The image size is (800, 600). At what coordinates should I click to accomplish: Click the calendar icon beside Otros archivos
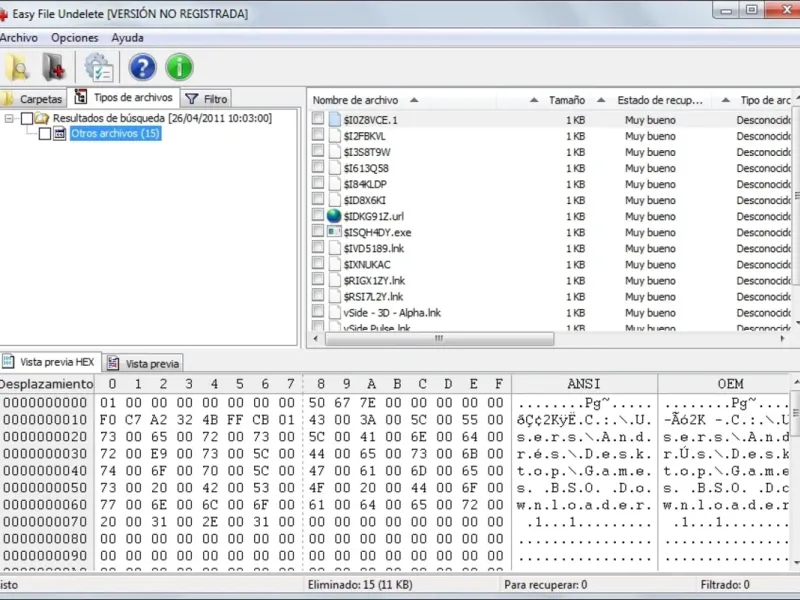pos(60,134)
